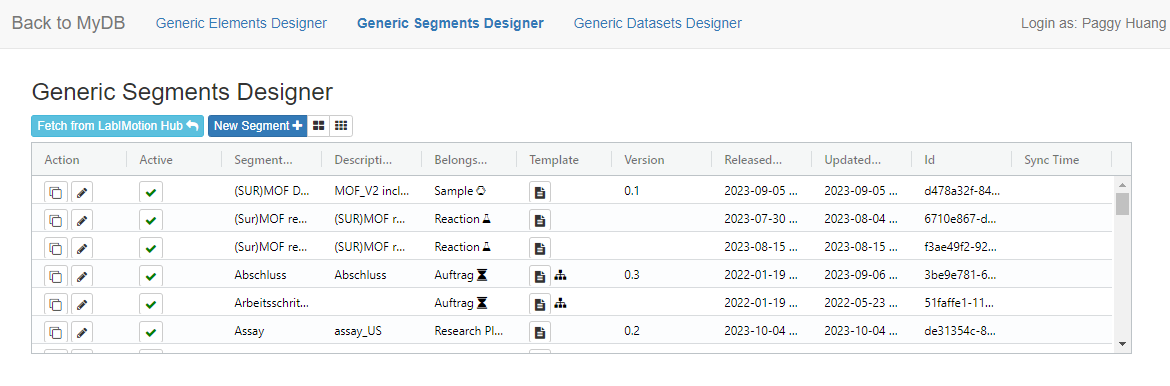The image size is (1170, 386).
Task: Open the template of segment Id 6710e867
Action: [x=540, y=220]
